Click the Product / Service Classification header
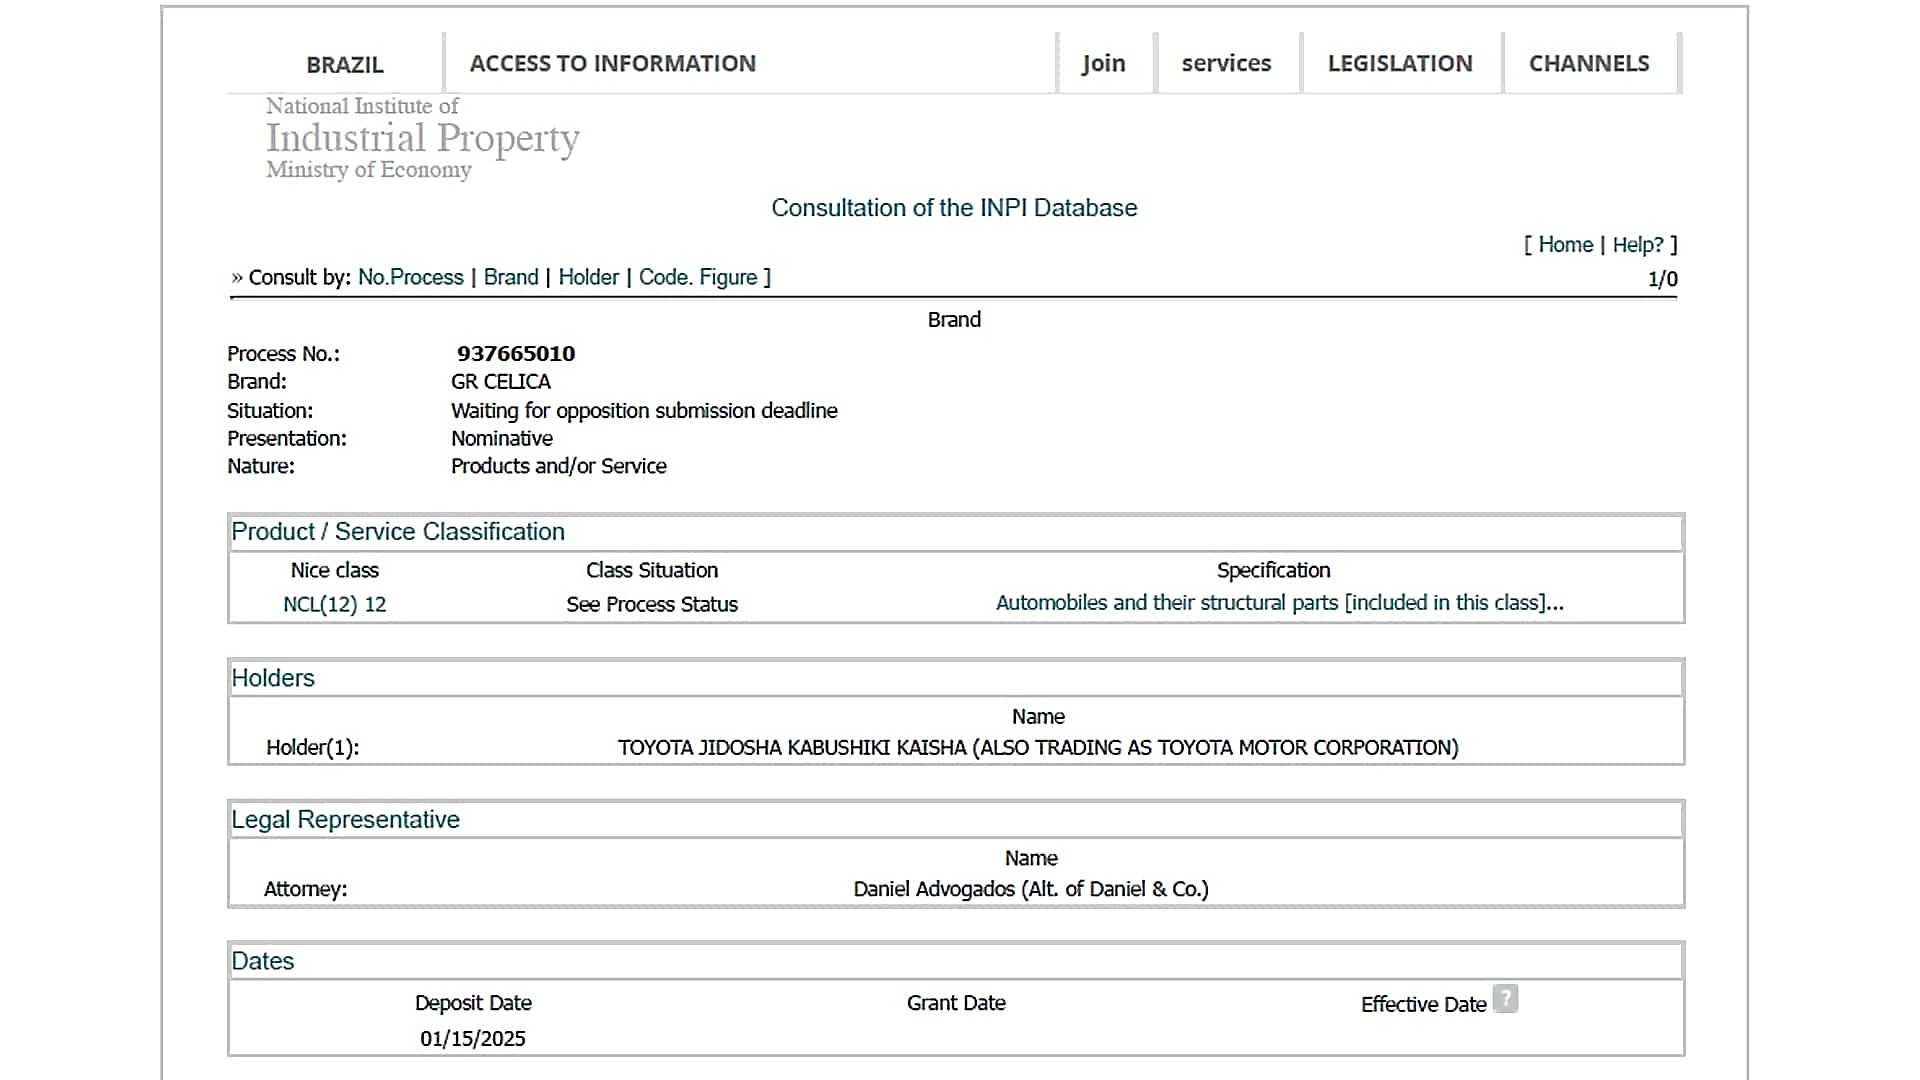 pyautogui.click(x=398, y=532)
